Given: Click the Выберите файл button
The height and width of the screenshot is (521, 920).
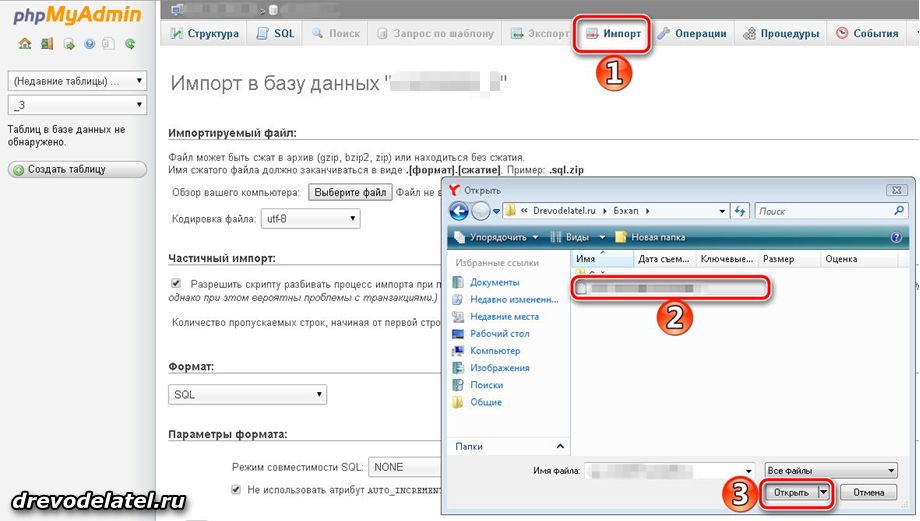Looking at the screenshot, I should [x=349, y=192].
